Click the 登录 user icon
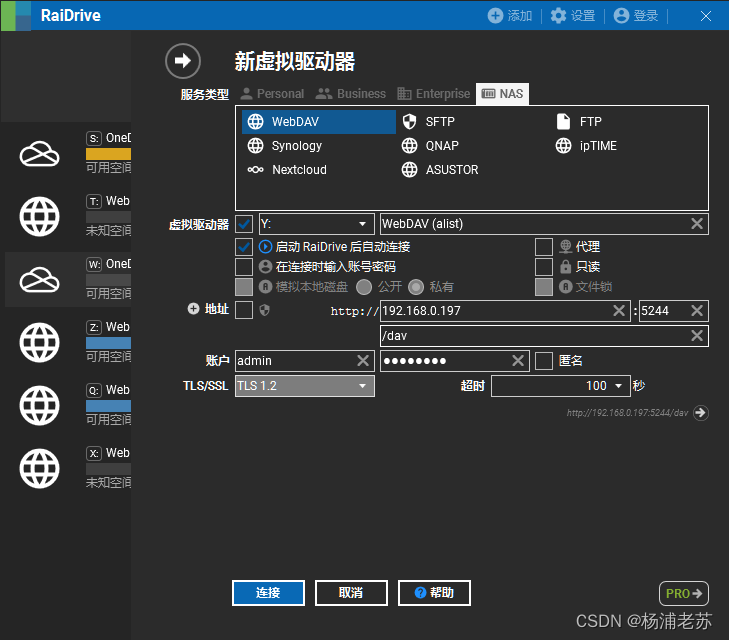This screenshot has width=729, height=640. (x=621, y=15)
